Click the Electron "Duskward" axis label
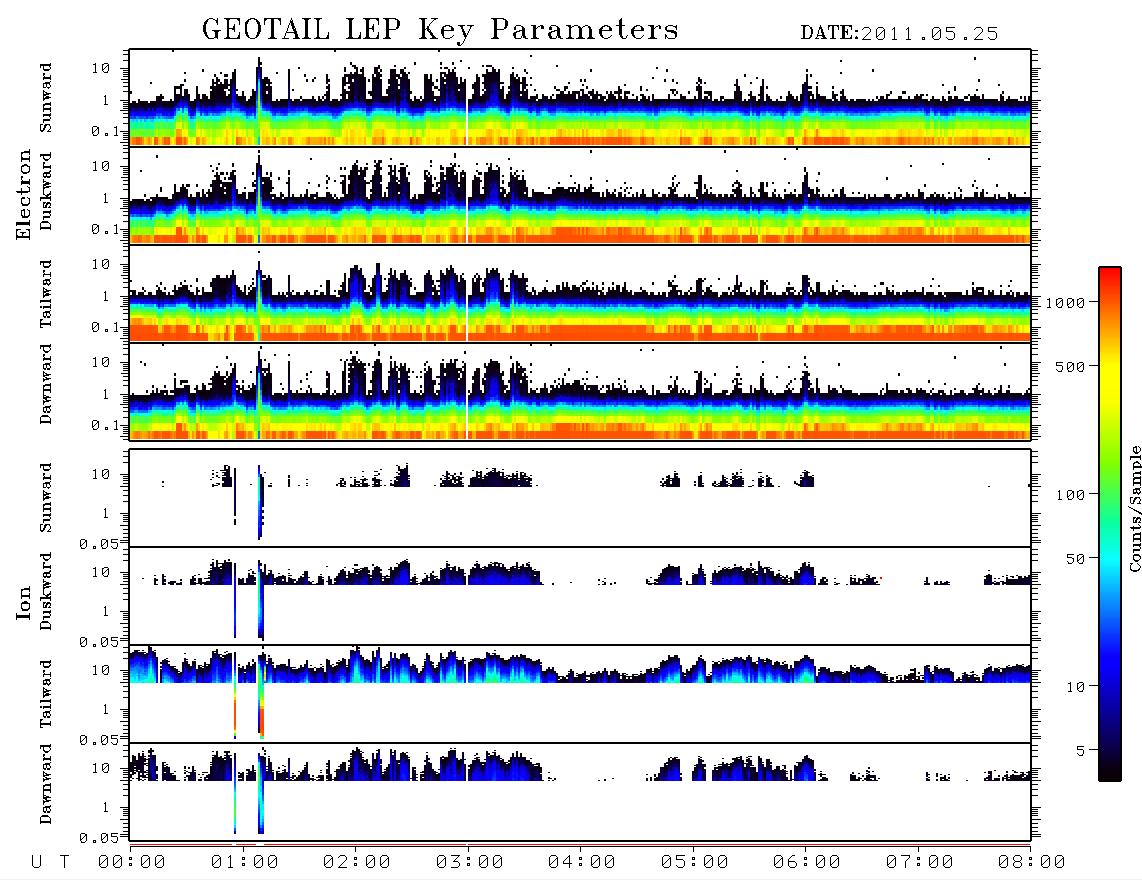 (x=46, y=192)
